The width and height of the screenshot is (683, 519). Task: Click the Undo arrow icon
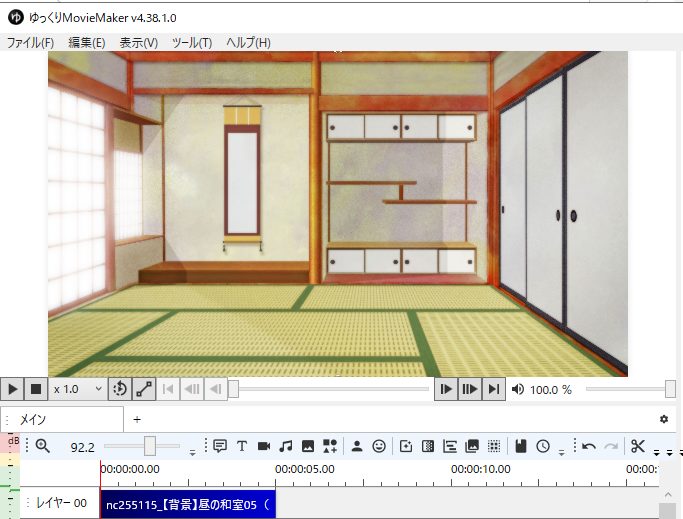click(x=589, y=446)
